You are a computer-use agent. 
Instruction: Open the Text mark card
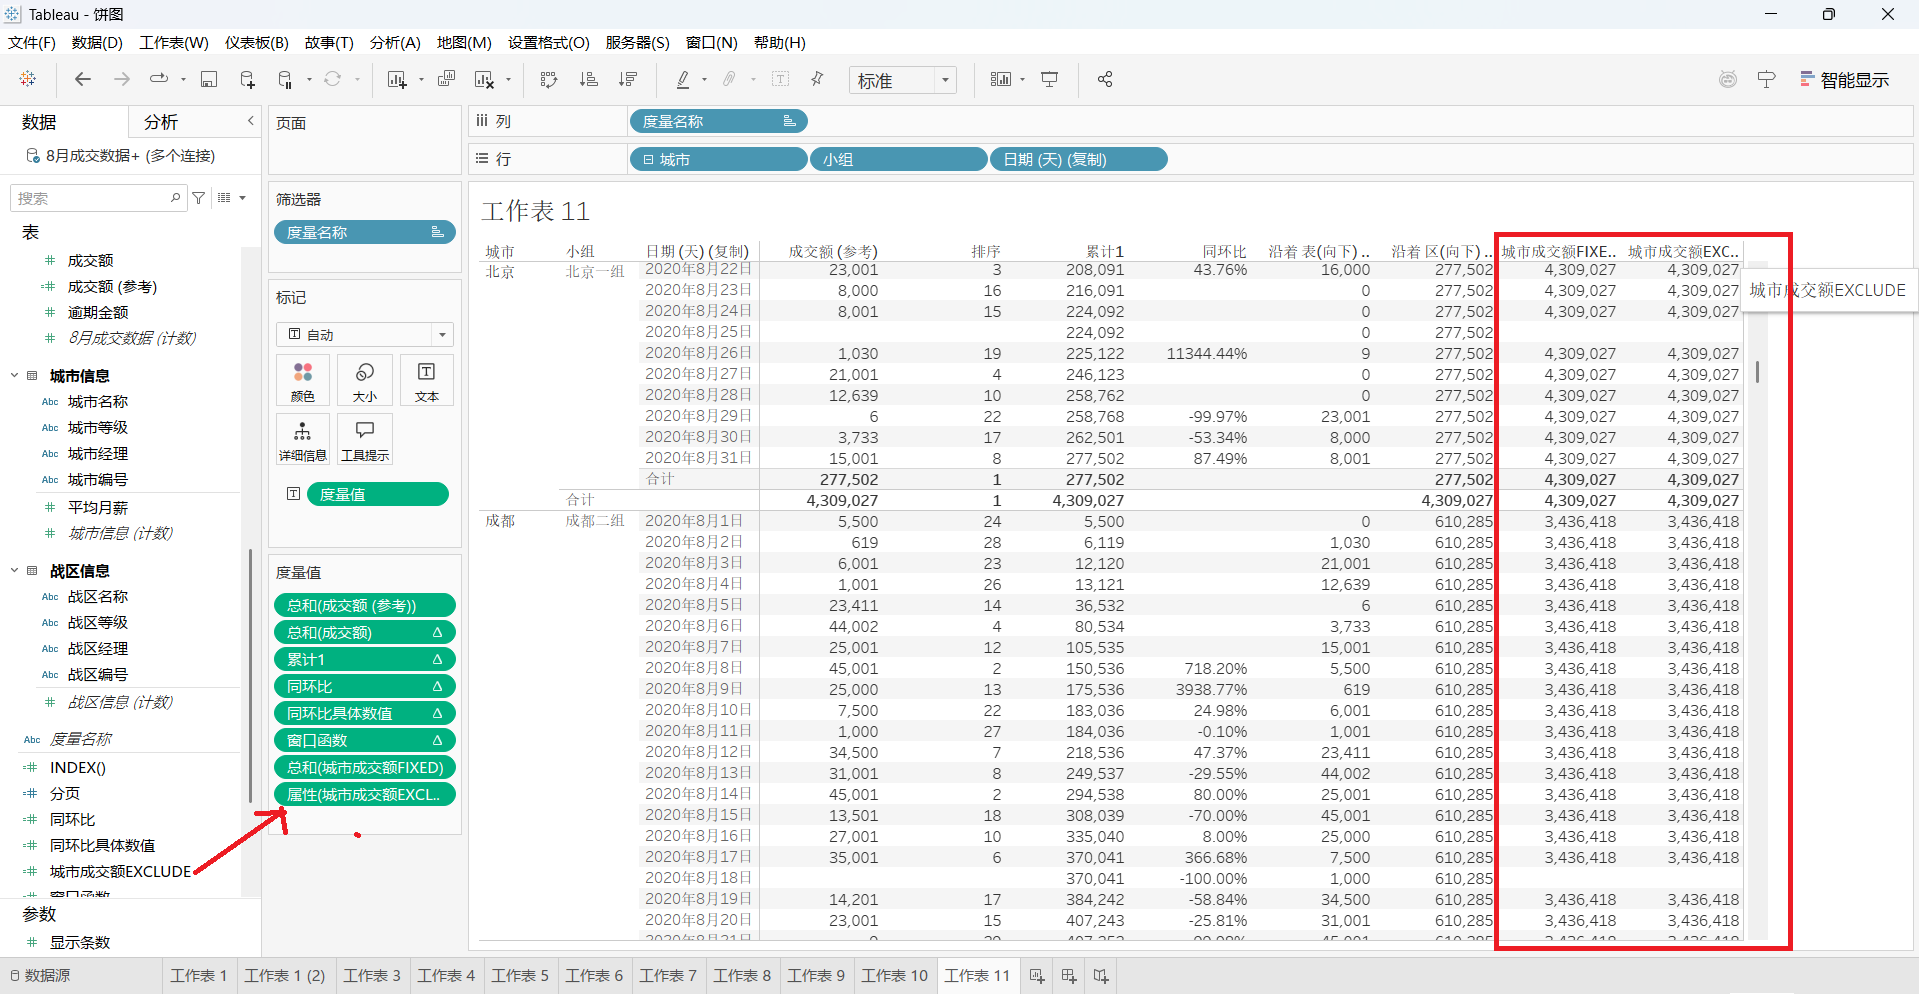click(x=427, y=381)
